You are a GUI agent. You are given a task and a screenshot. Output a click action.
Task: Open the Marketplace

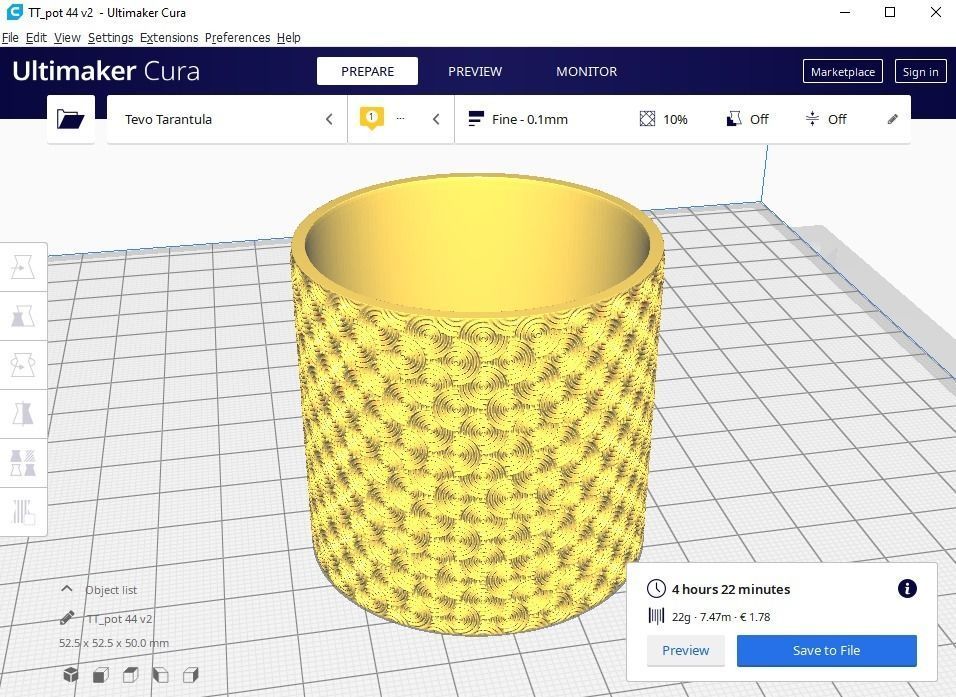(843, 71)
